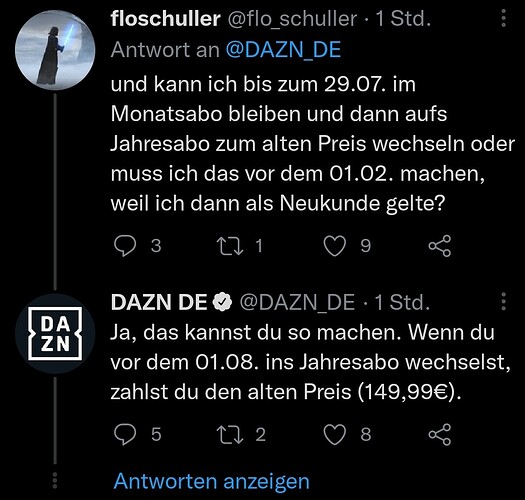Open the DAZN DE tweet timestamp '1 Std.'
Viewport: 525px width, 500px height.
[402, 302]
